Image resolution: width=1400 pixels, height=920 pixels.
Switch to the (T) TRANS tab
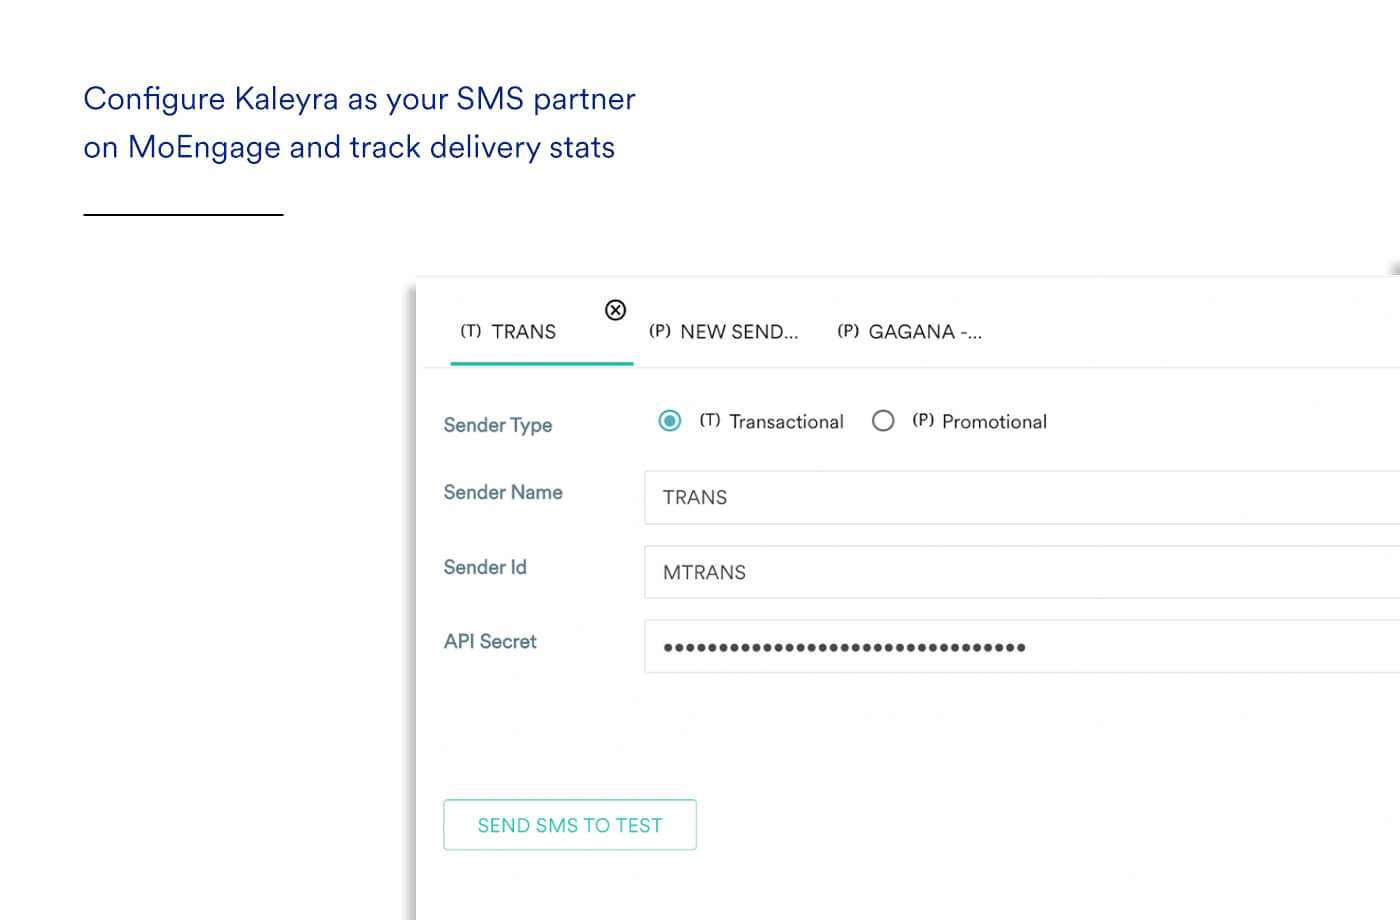click(508, 332)
